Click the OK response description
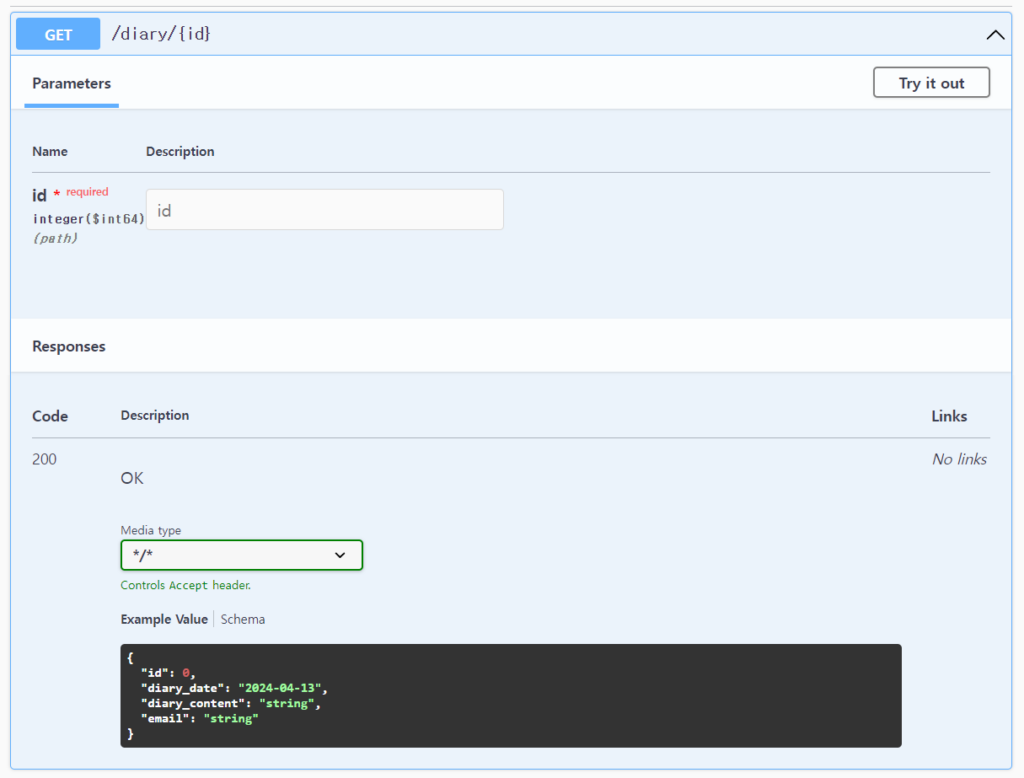The image size is (1024, 778). tap(132, 478)
